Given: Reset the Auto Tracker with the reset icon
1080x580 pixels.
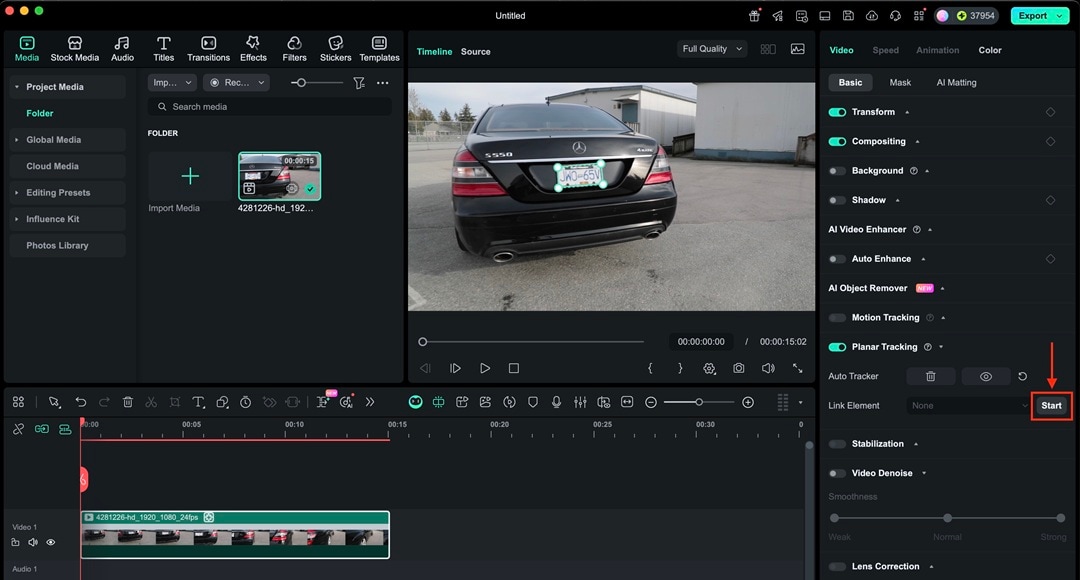Looking at the screenshot, I should (1022, 376).
